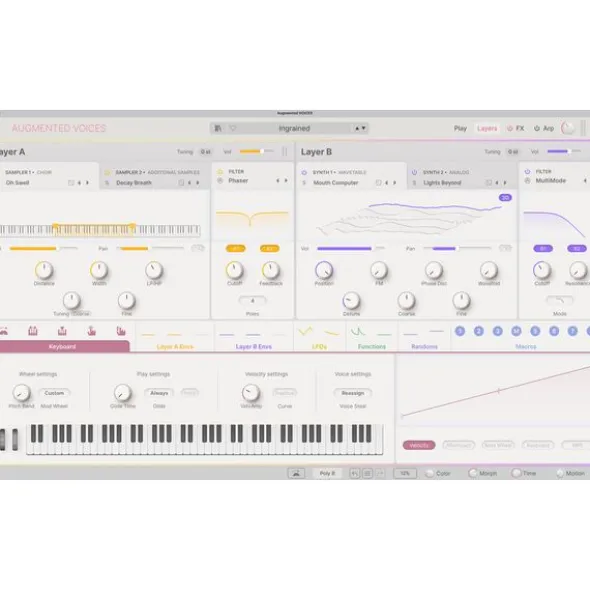Image resolution: width=590 pixels, height=591 pixels.
Task: Click the Position knob in Synth 1
Action: pyautogui.click(x=324, y=270)
